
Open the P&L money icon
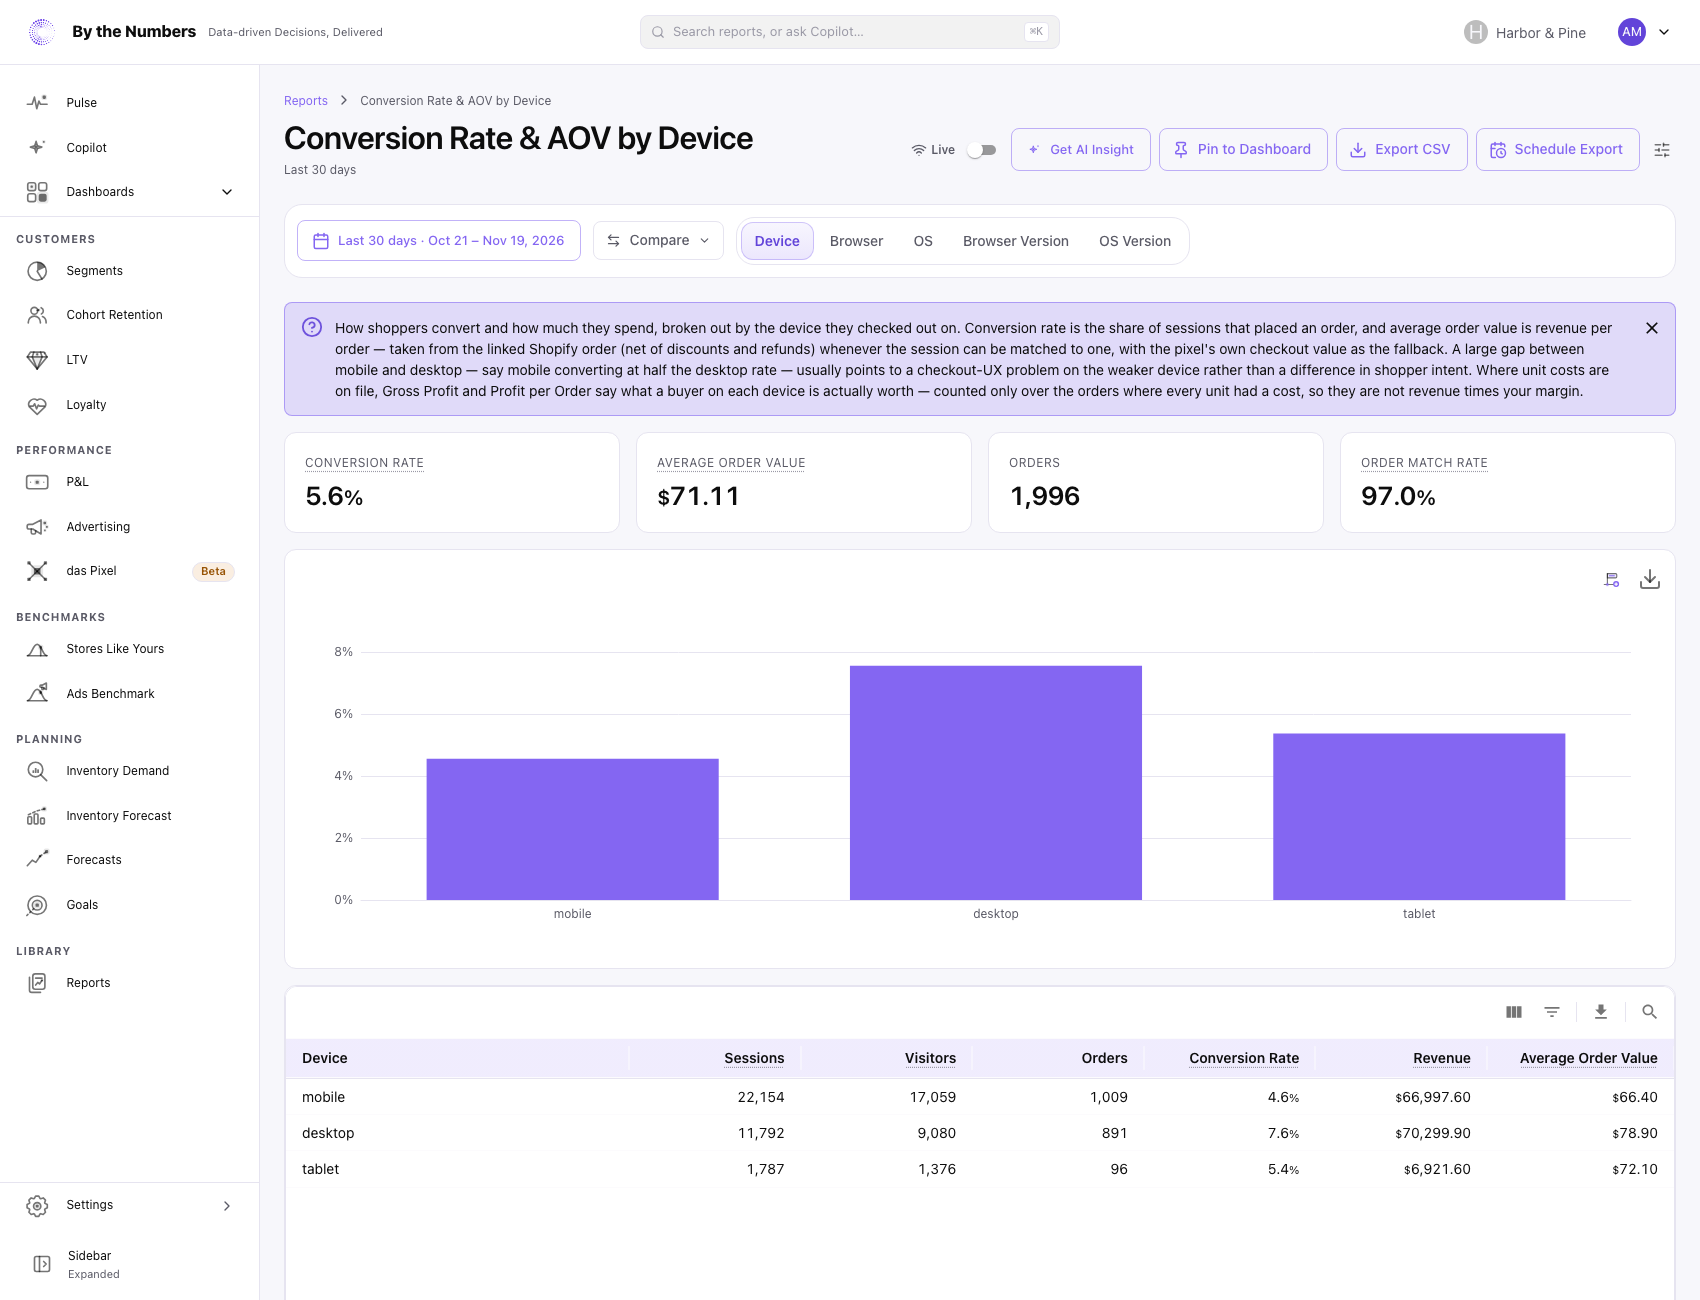pos(37,482)
